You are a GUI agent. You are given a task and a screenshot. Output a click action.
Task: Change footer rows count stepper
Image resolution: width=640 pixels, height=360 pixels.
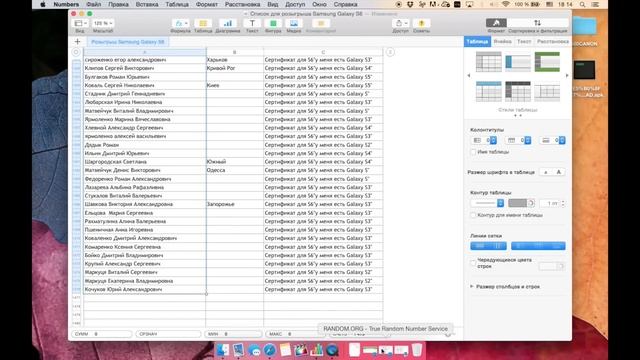click(562, 140)
